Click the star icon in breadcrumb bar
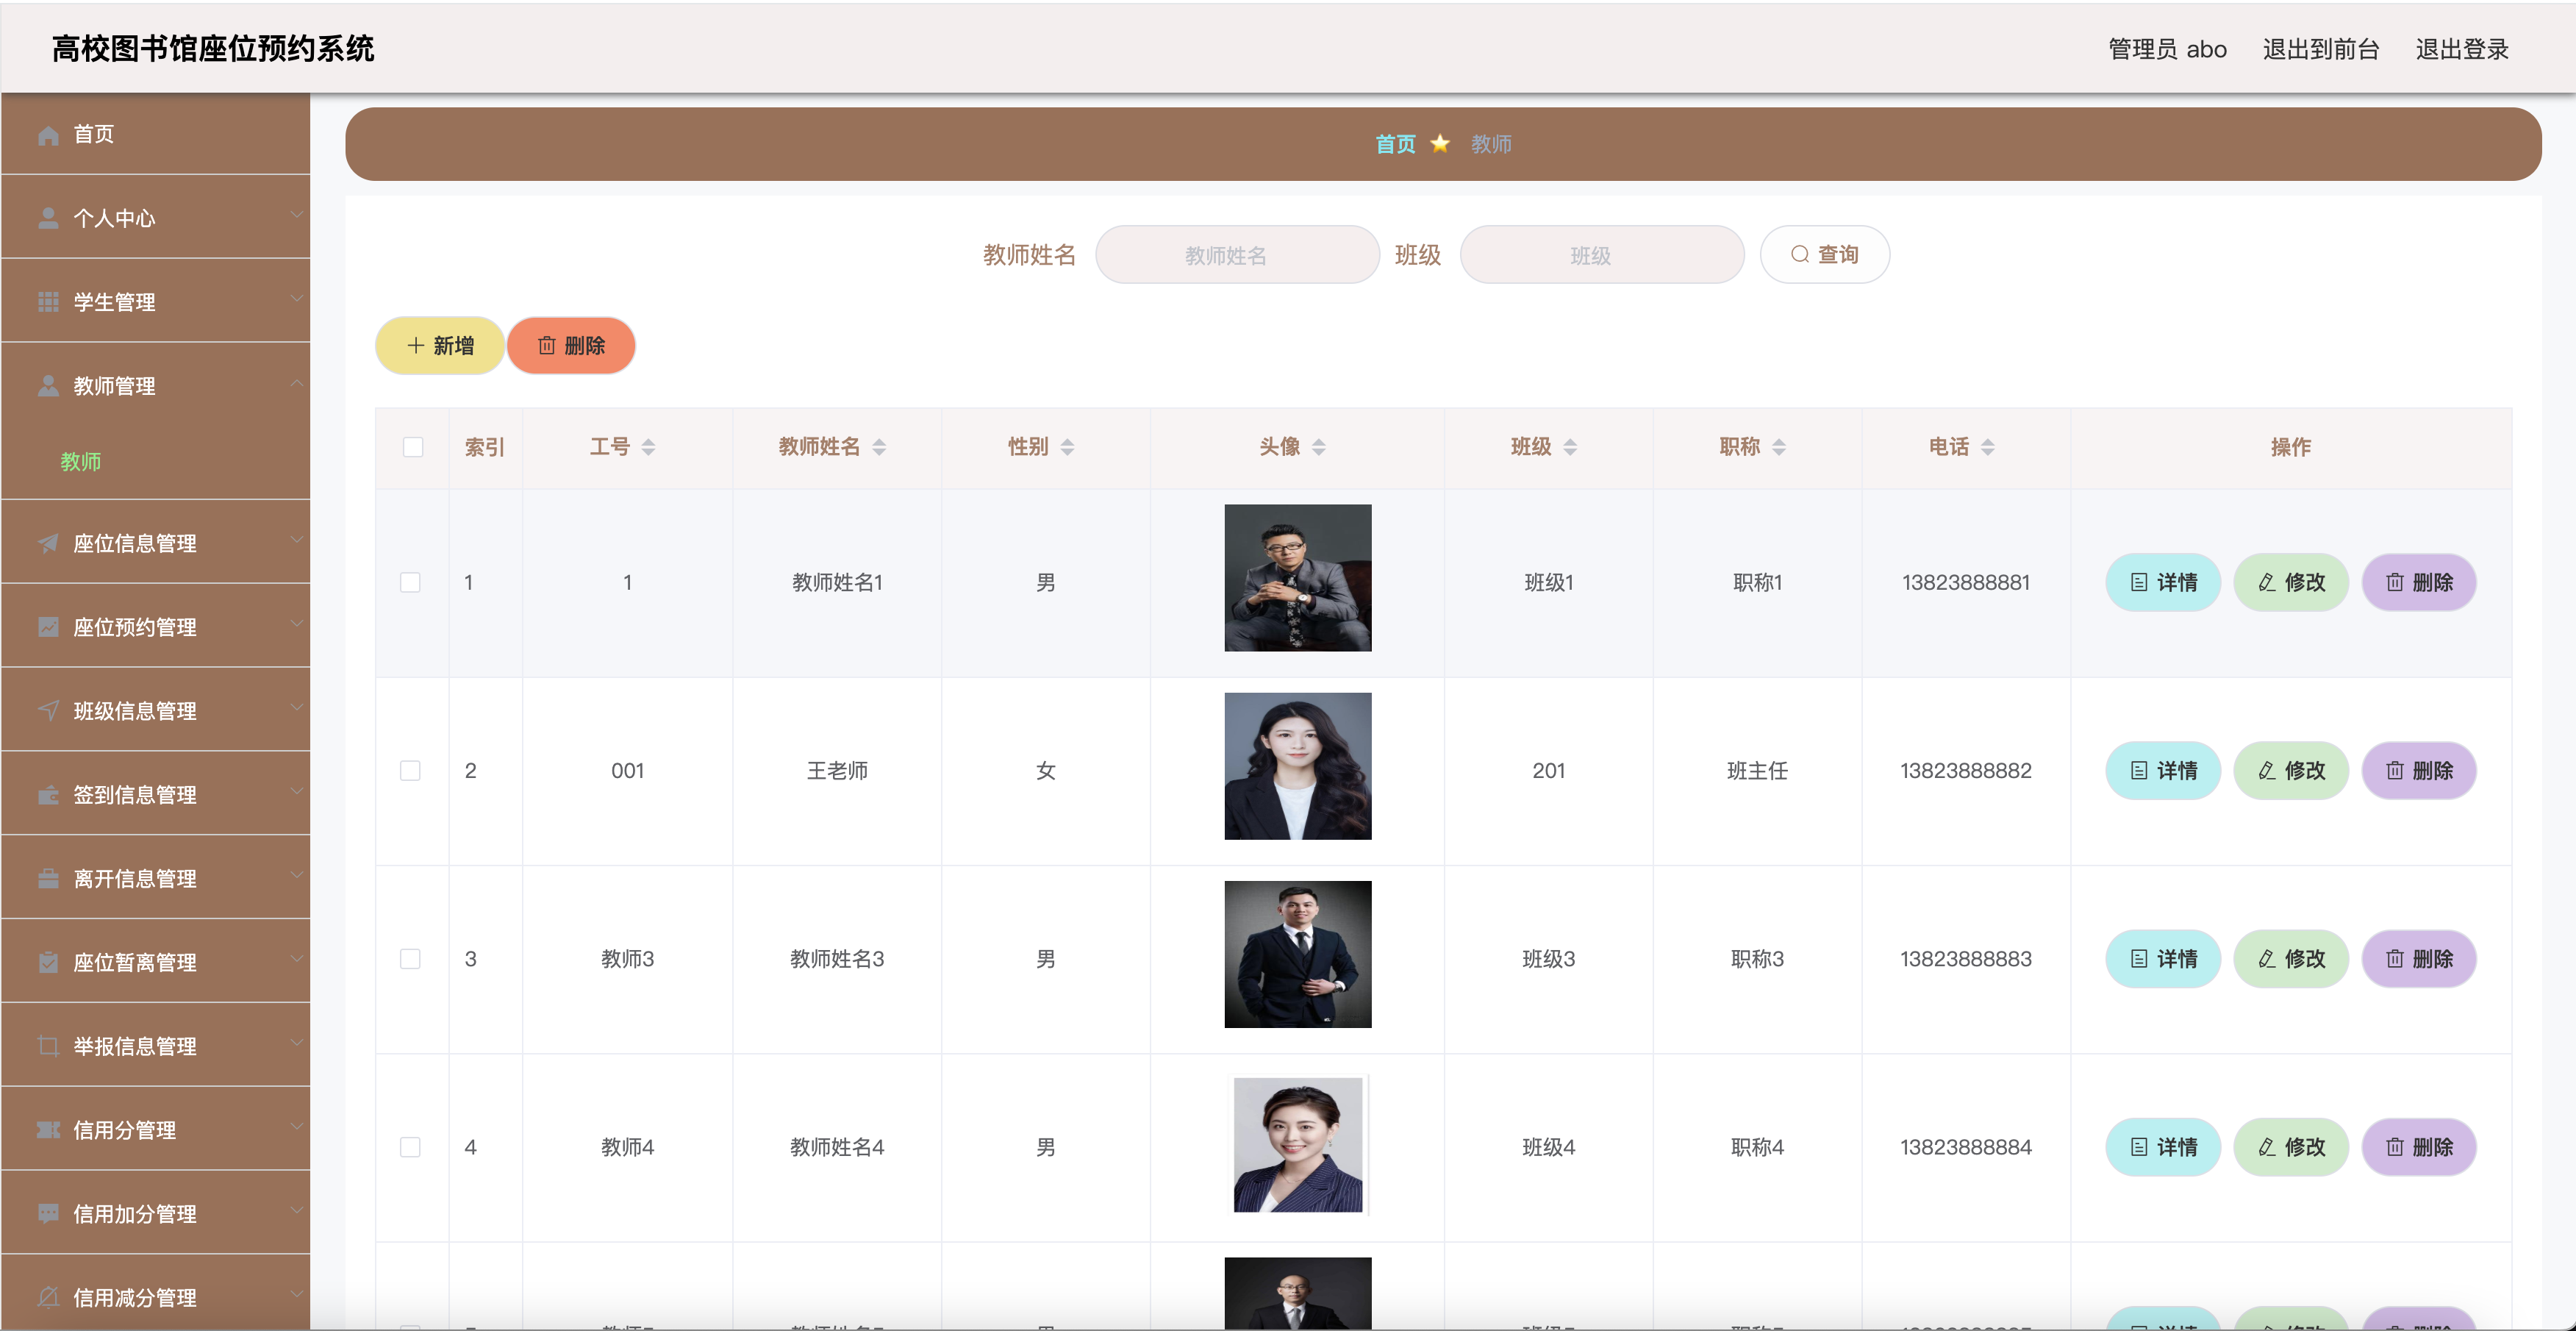Screen dimensions: 2576x1331 1440,143
